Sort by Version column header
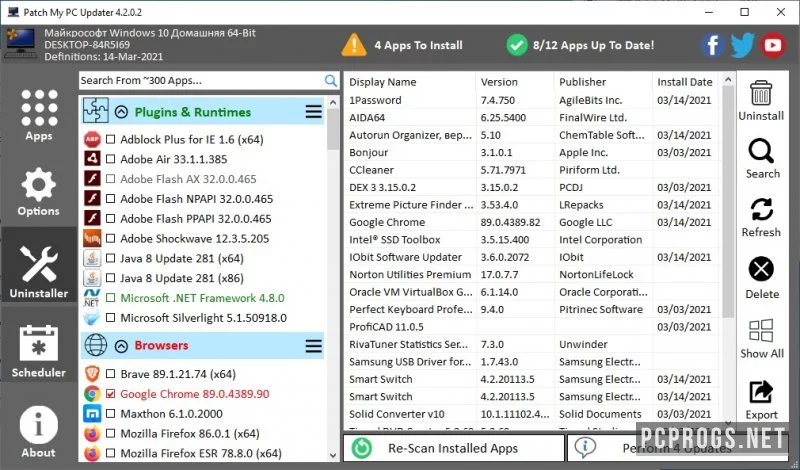The width and height of the screenshot is (800, 470). pos(515,82)
